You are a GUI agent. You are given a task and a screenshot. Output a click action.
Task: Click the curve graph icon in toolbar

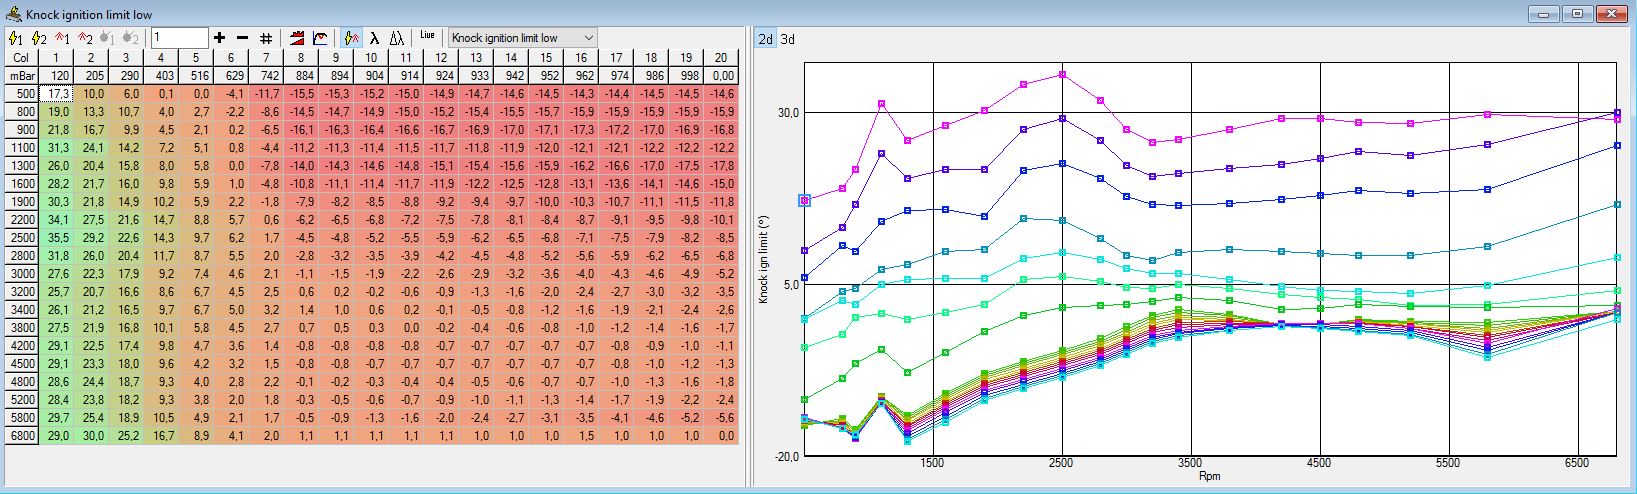(x=320, y=38)
